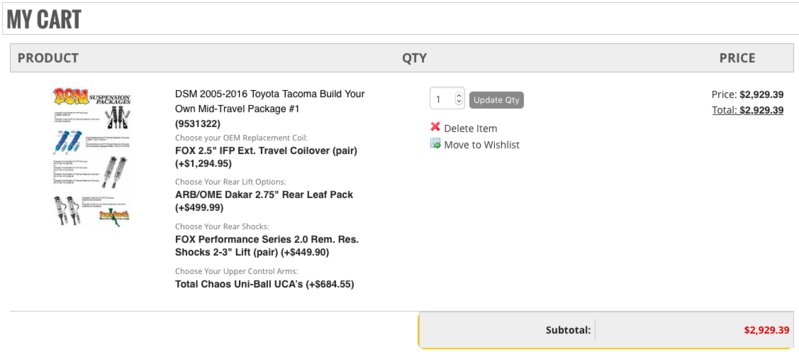799x362 pixels.
Task: Click the Move to Wishlist icon
Action: 435,144
